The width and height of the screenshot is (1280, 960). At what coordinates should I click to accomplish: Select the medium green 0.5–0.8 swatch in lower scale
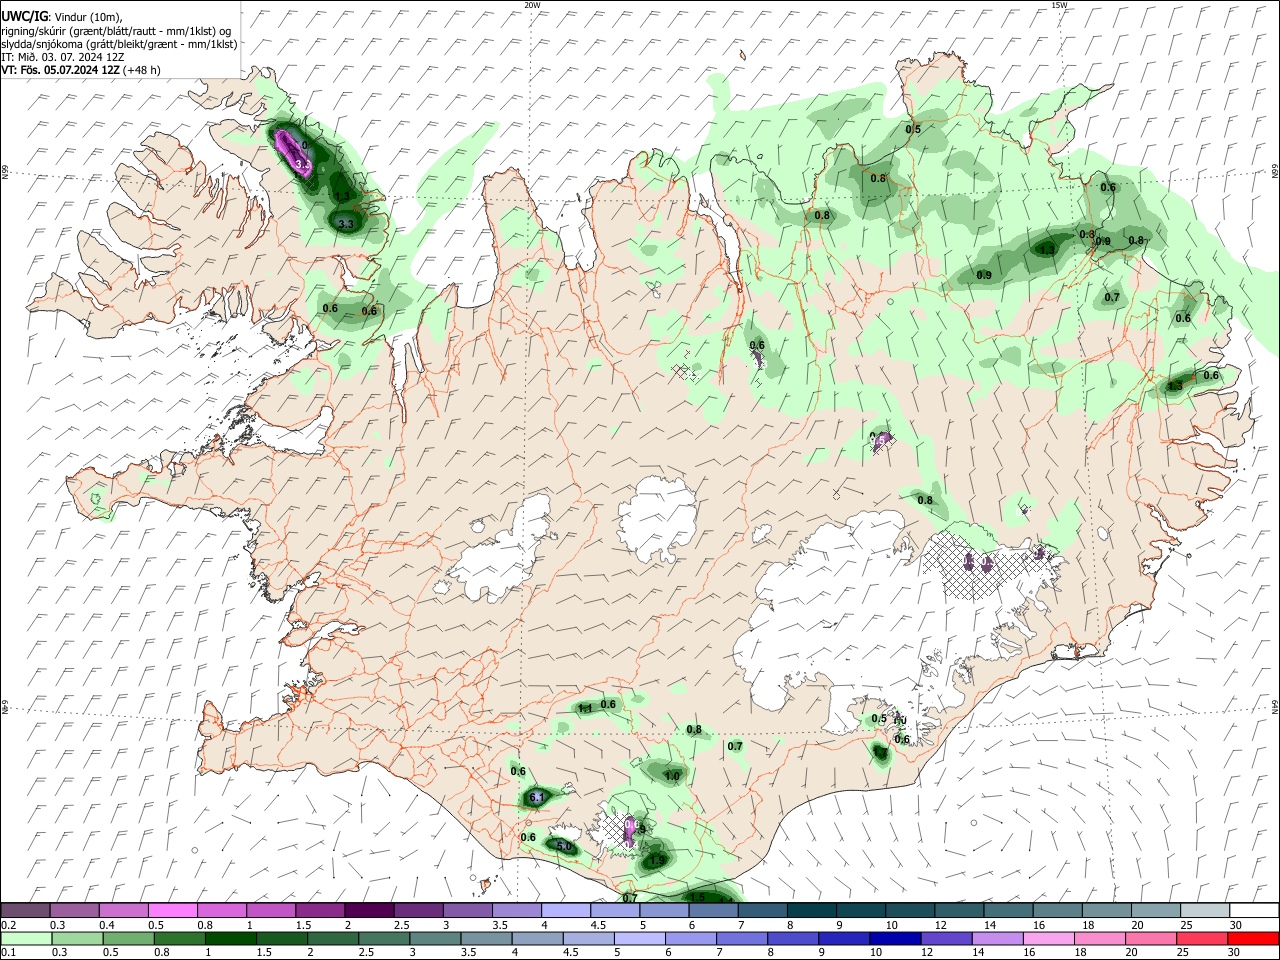(128, 938)
